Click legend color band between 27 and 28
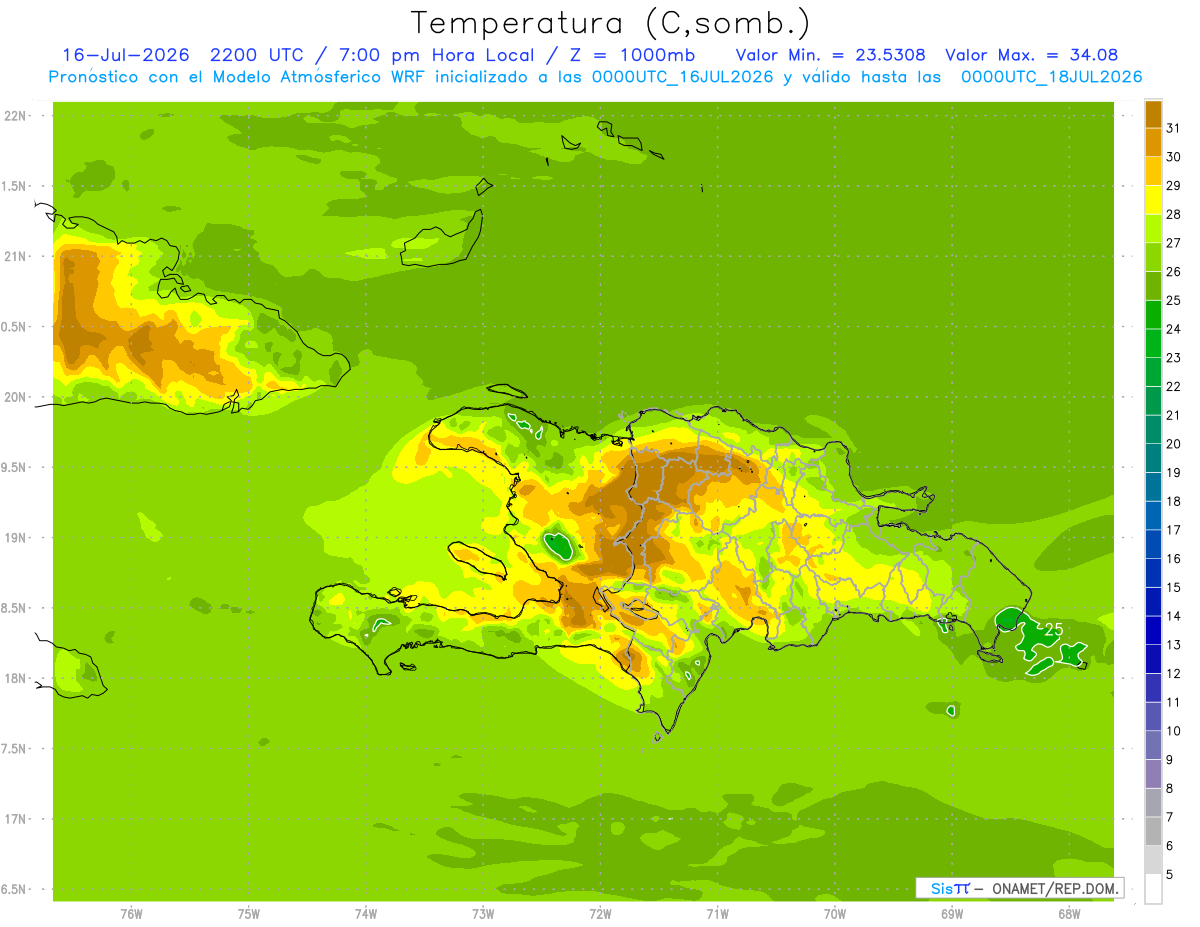The height and width of the screenshot is (927, 1200). click(x=1153, y=228)
